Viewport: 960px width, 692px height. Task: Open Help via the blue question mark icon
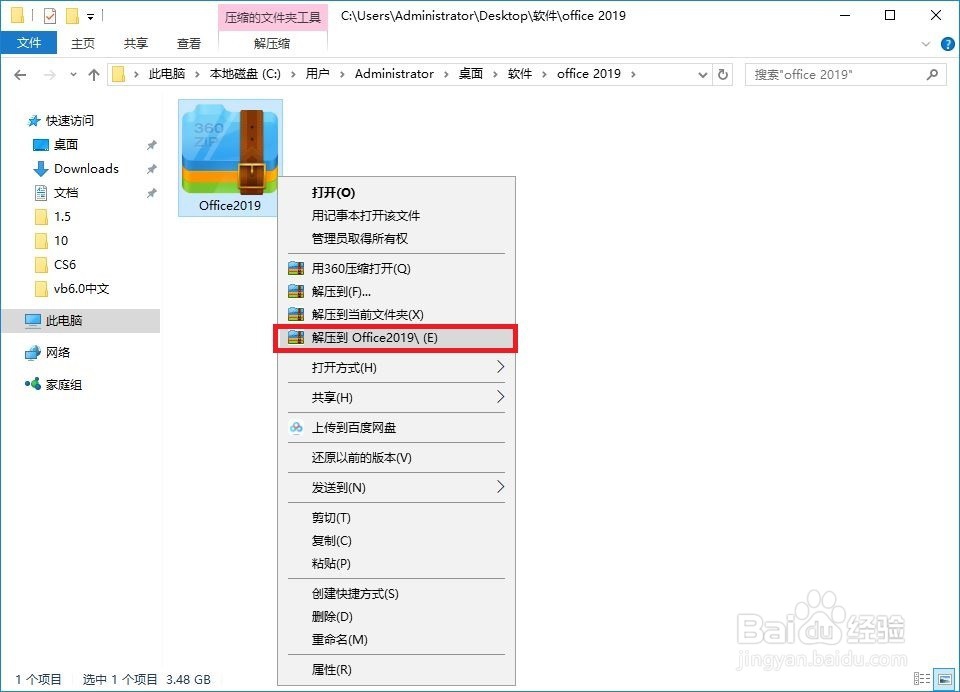947,43
